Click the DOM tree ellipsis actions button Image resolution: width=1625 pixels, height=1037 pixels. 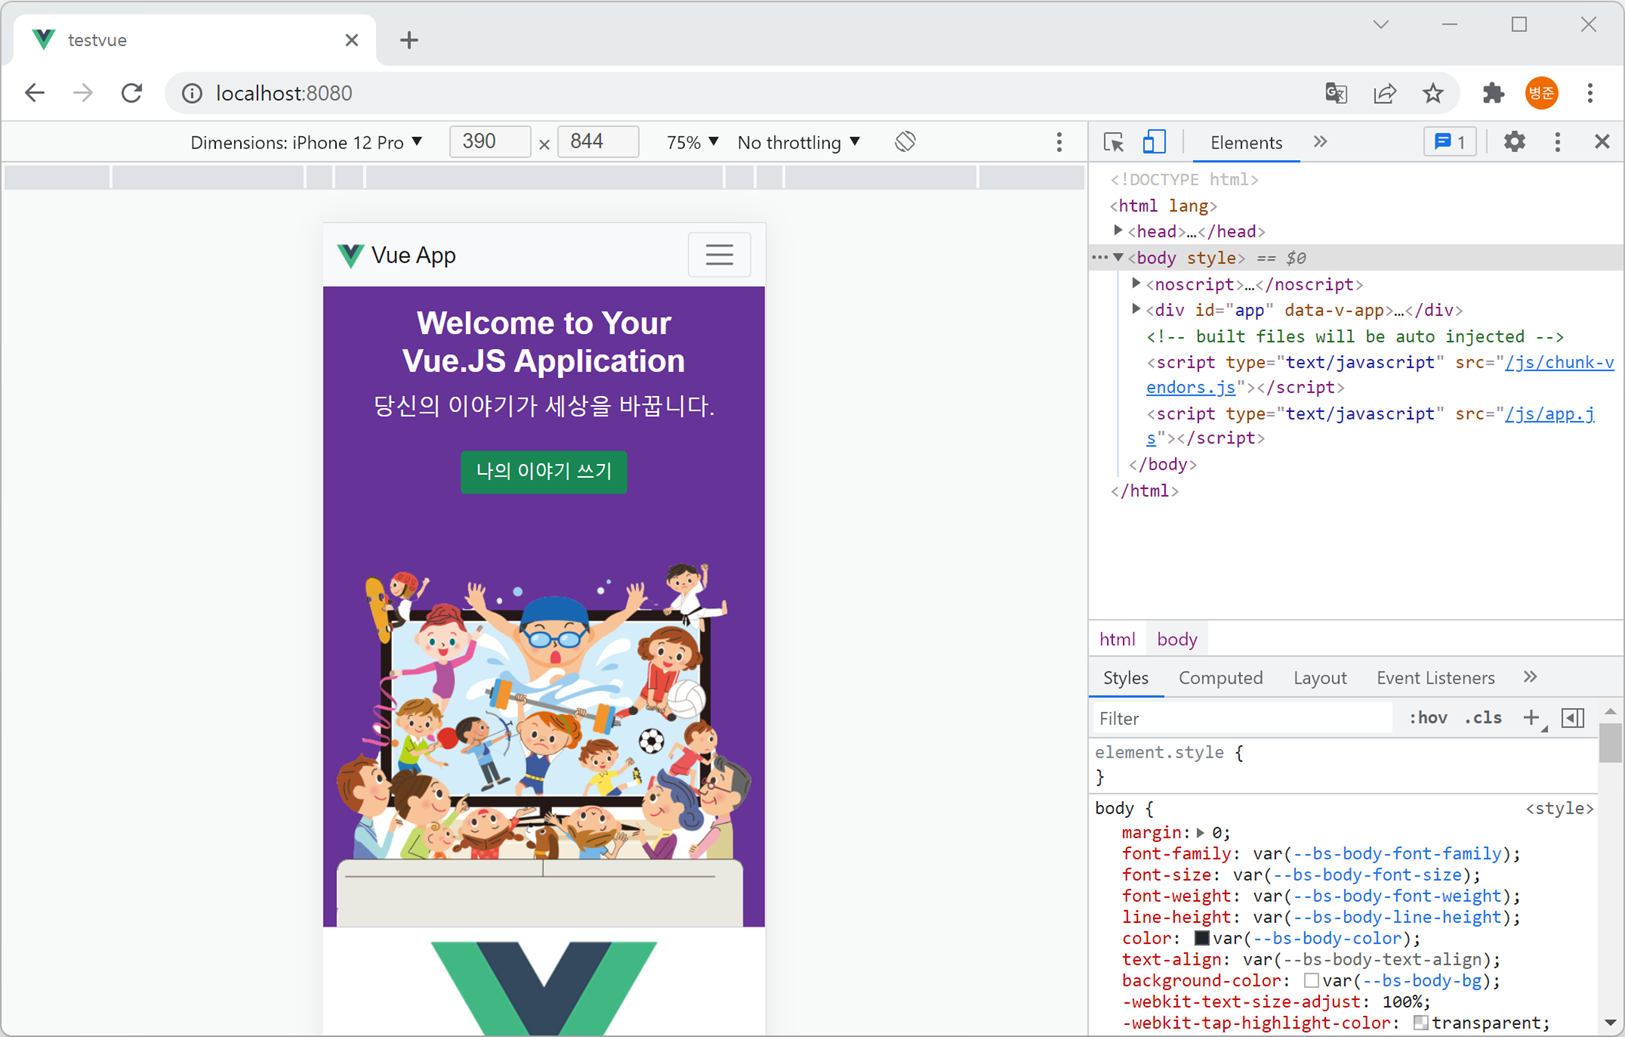pos(1100,258)
